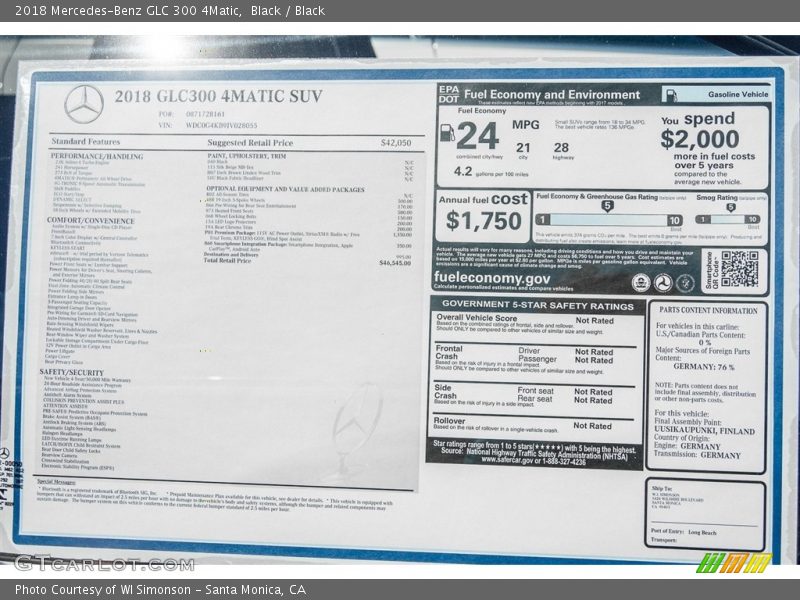800x600 pixels.
Task: Click the 'Smog Rating' label
Action: (x=717, y=197)
